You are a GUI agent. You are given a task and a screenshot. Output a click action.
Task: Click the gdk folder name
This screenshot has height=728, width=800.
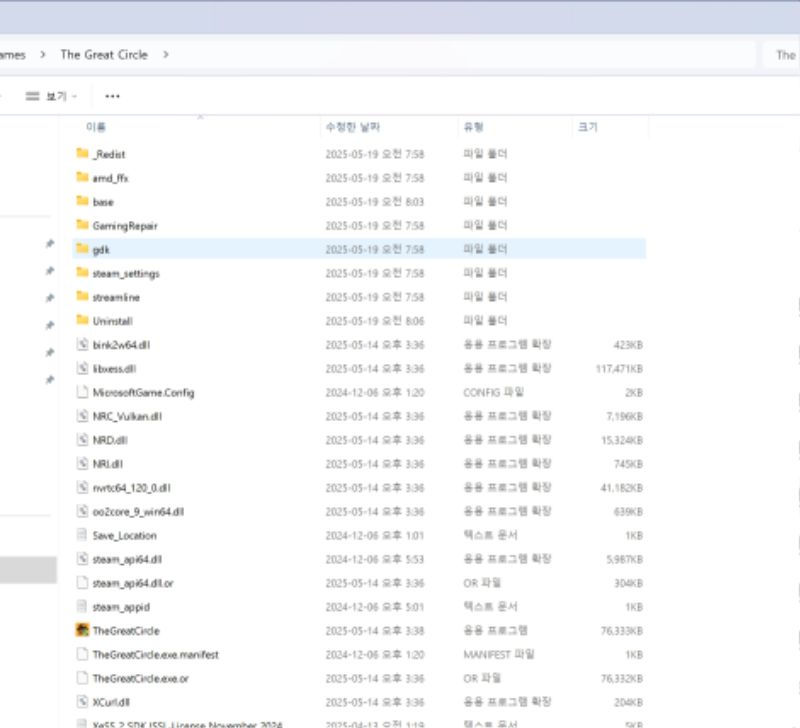coord(101,249)
